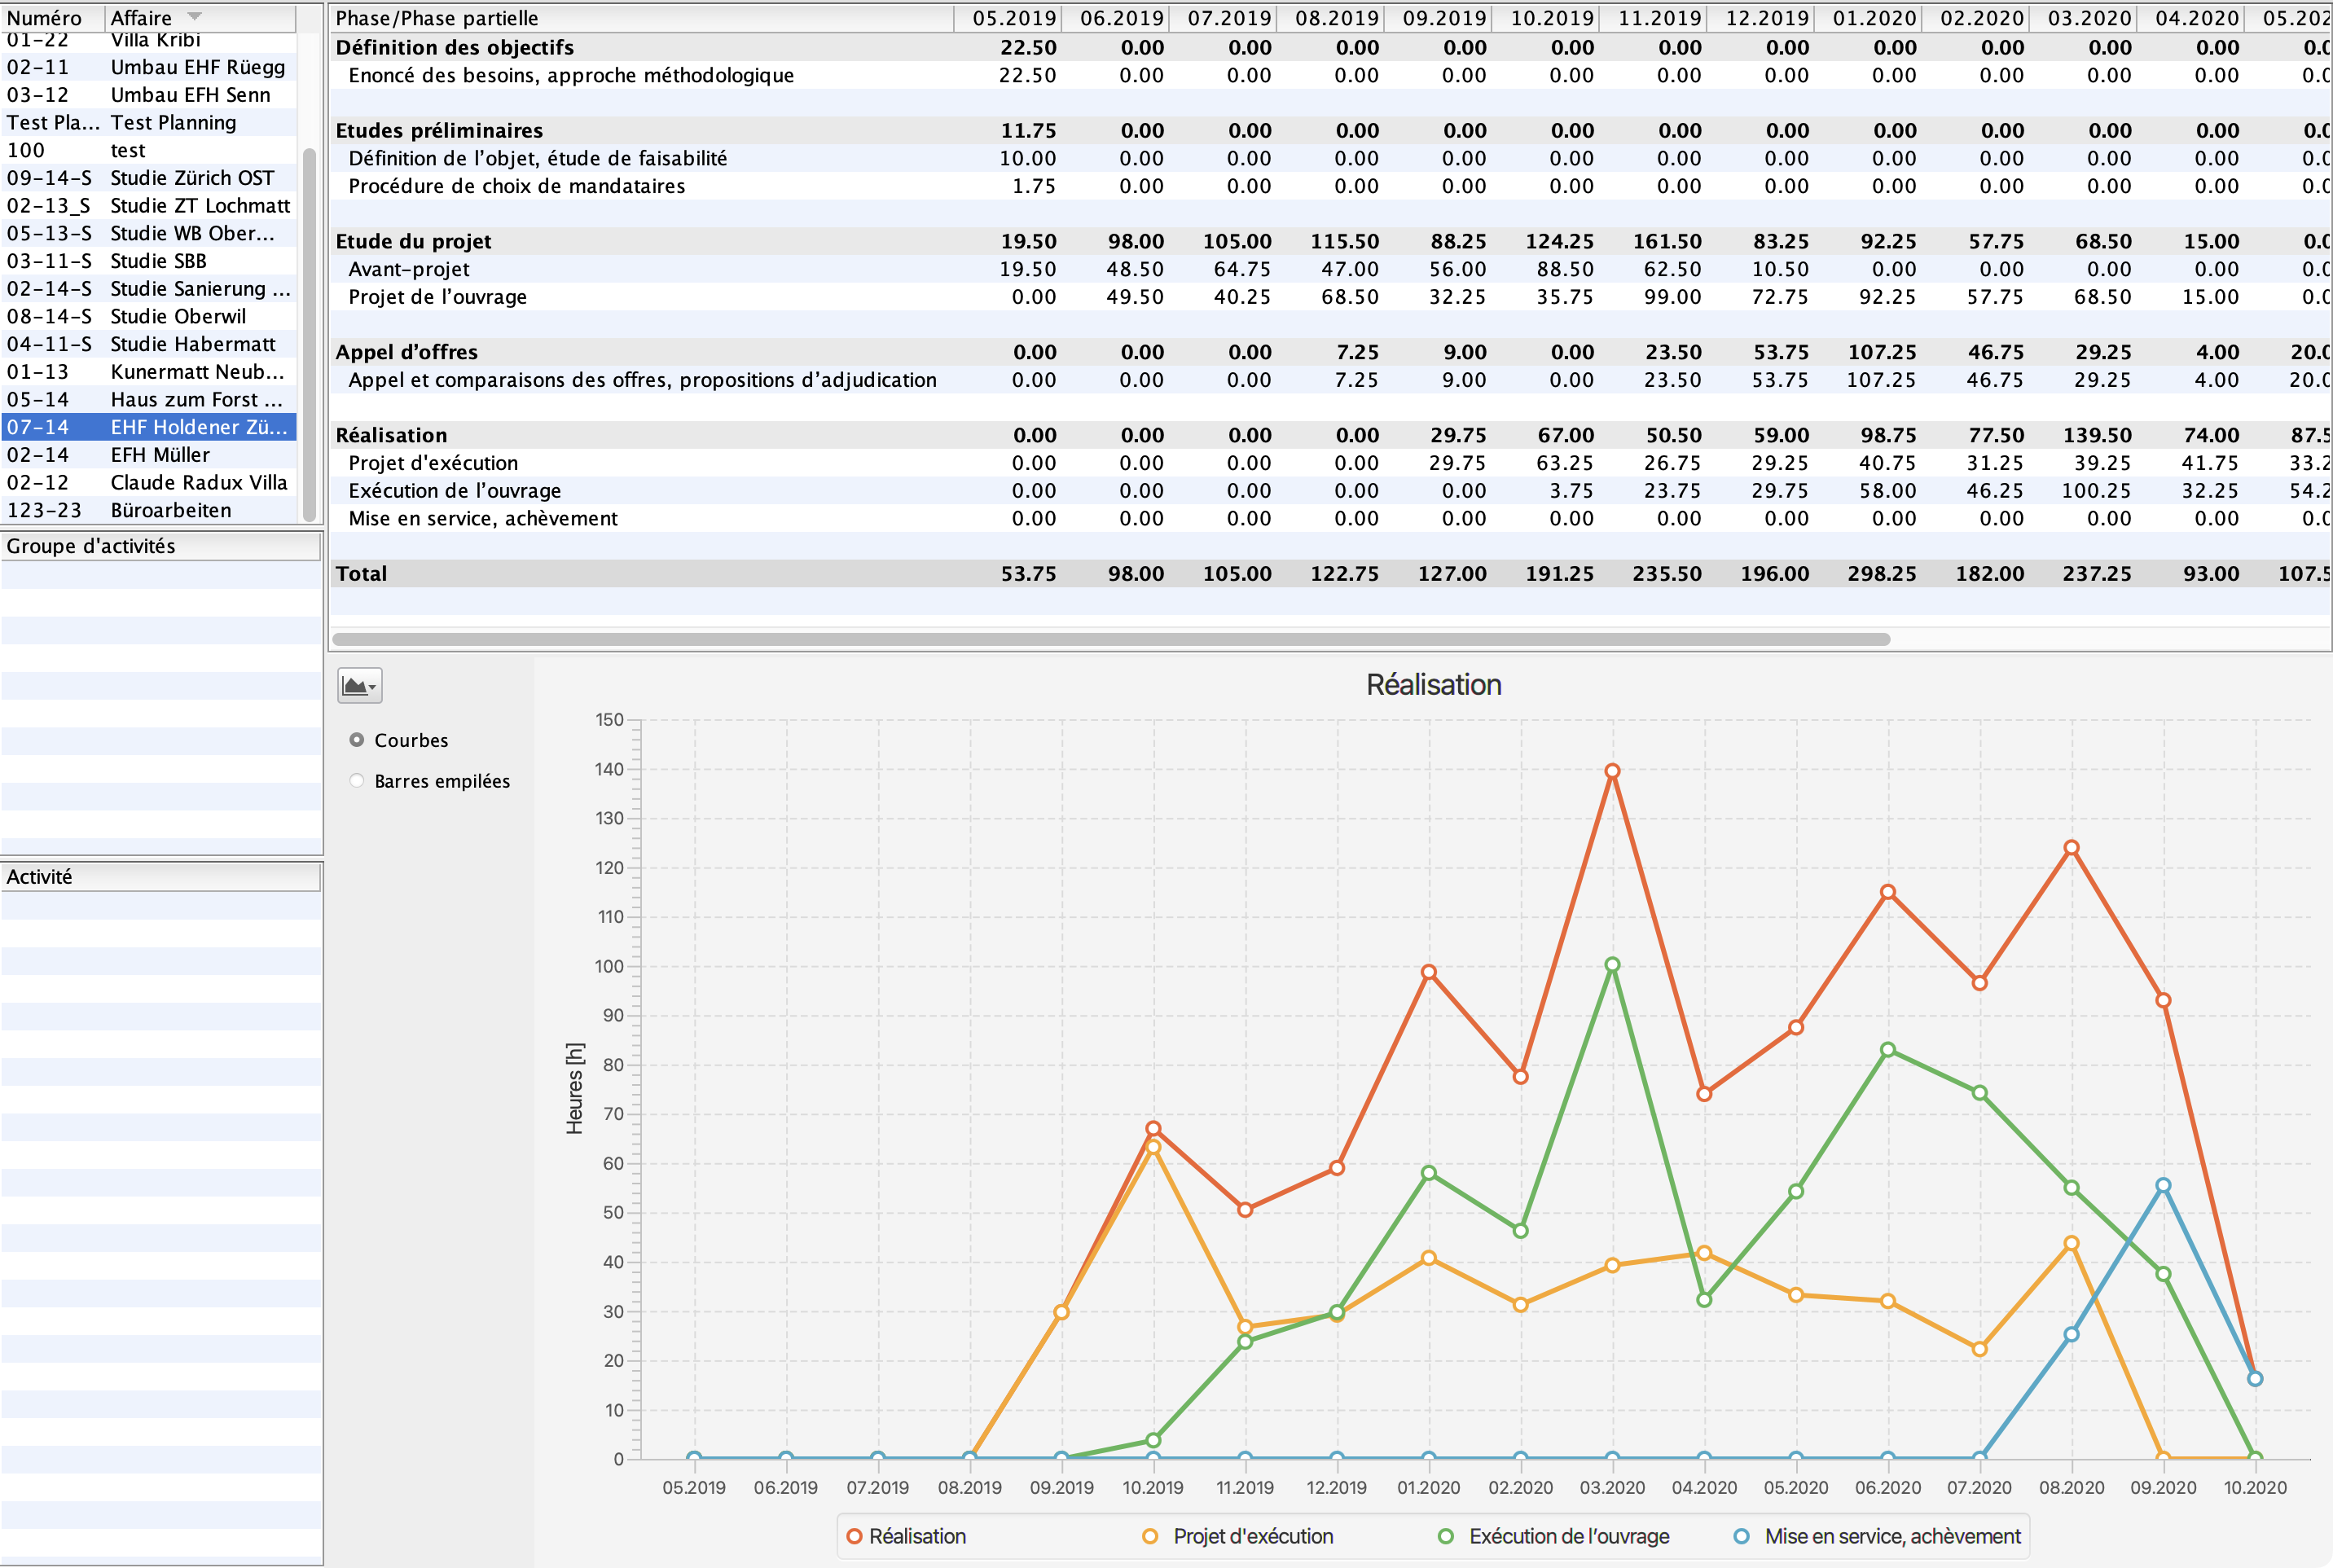Viewport: 2333px width, 1568px height.
Task: Select the Etude du projet phase row
Action: [x=1331, y=241]
